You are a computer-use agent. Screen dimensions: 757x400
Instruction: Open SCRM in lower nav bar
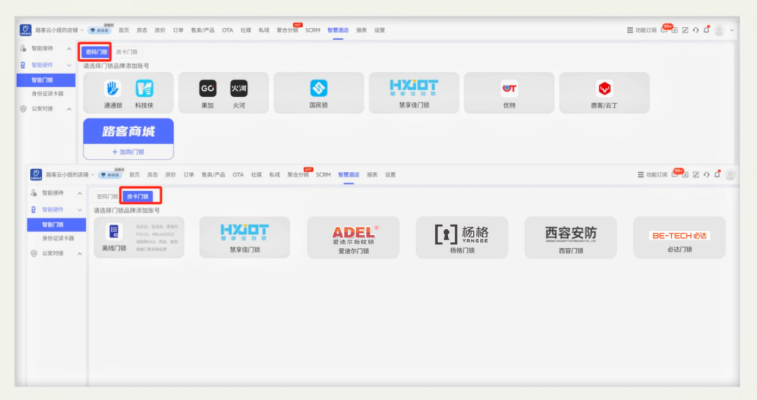click(x=323, y=175)
